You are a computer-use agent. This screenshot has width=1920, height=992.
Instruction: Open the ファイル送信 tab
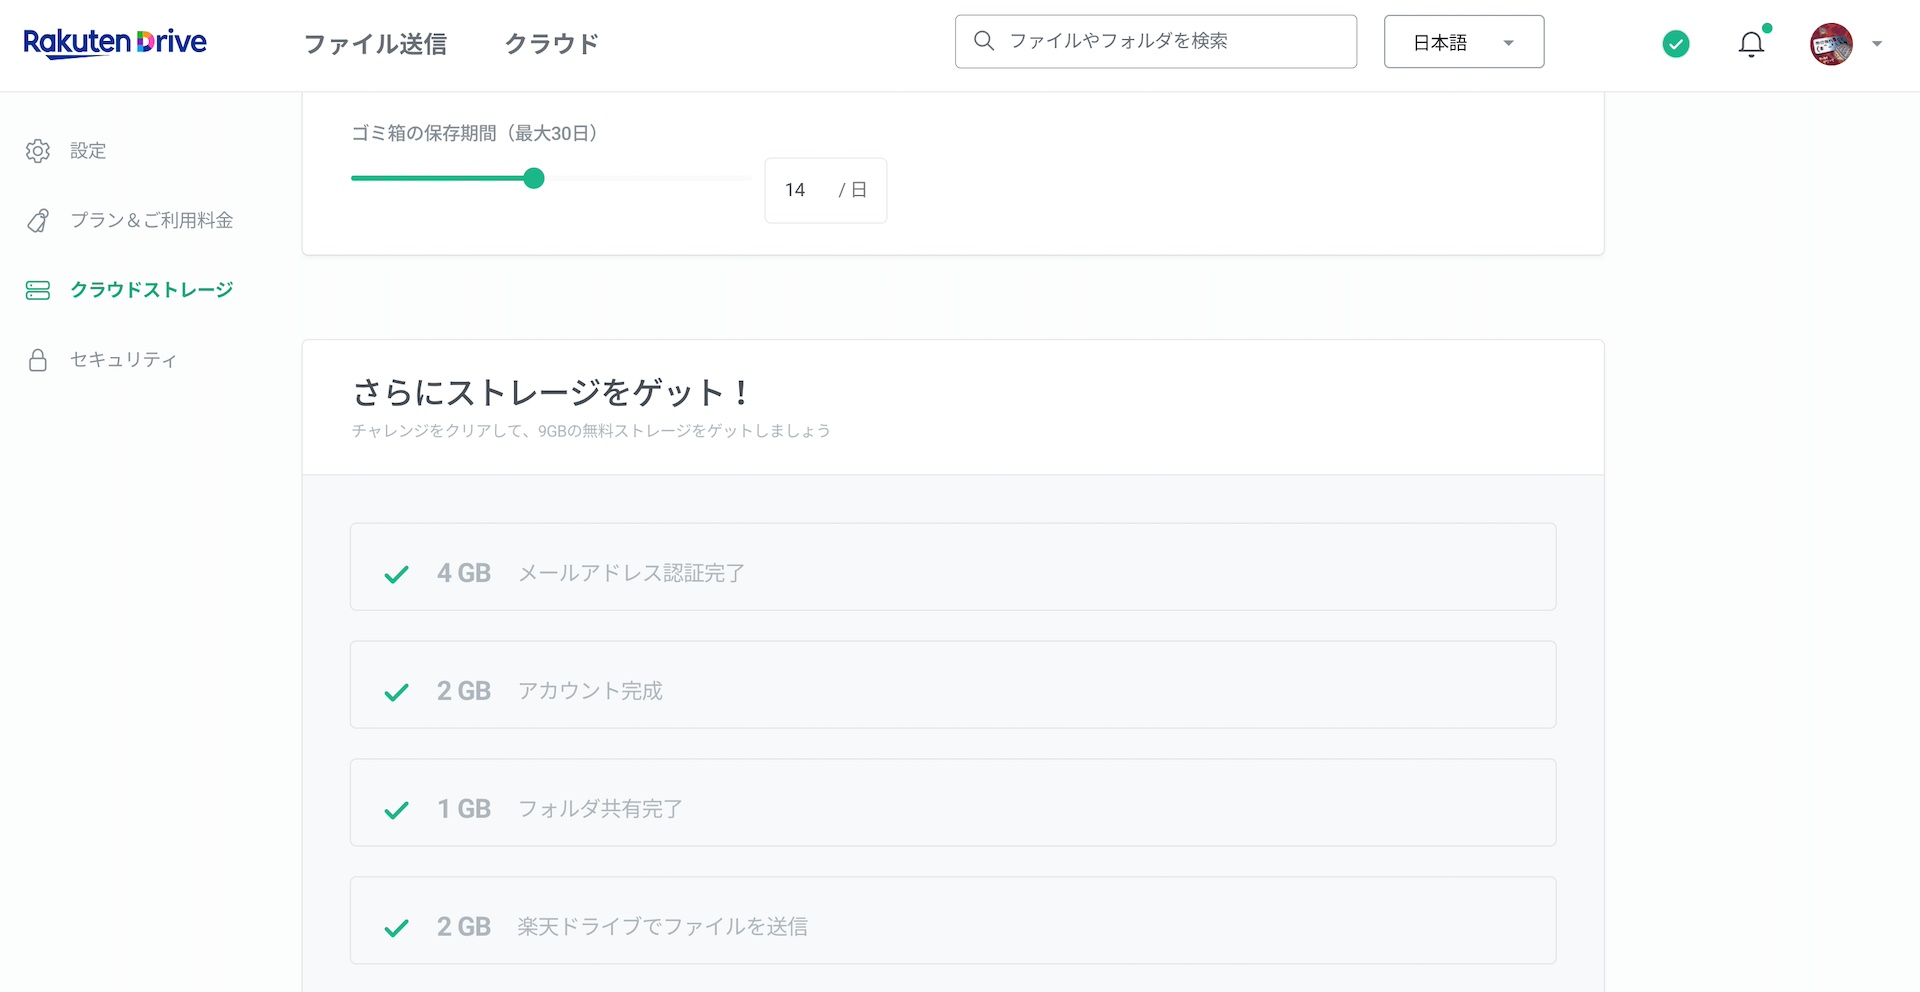[x=375, y=44]
